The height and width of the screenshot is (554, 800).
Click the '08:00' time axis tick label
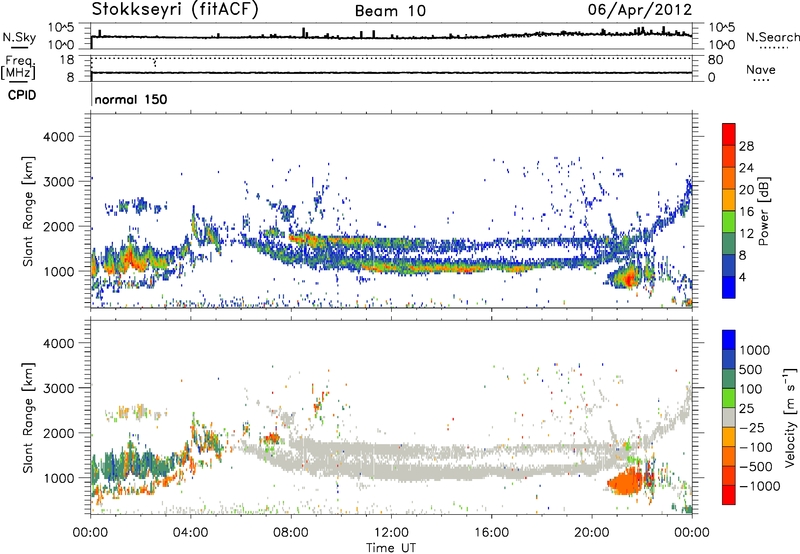point(291,533)
